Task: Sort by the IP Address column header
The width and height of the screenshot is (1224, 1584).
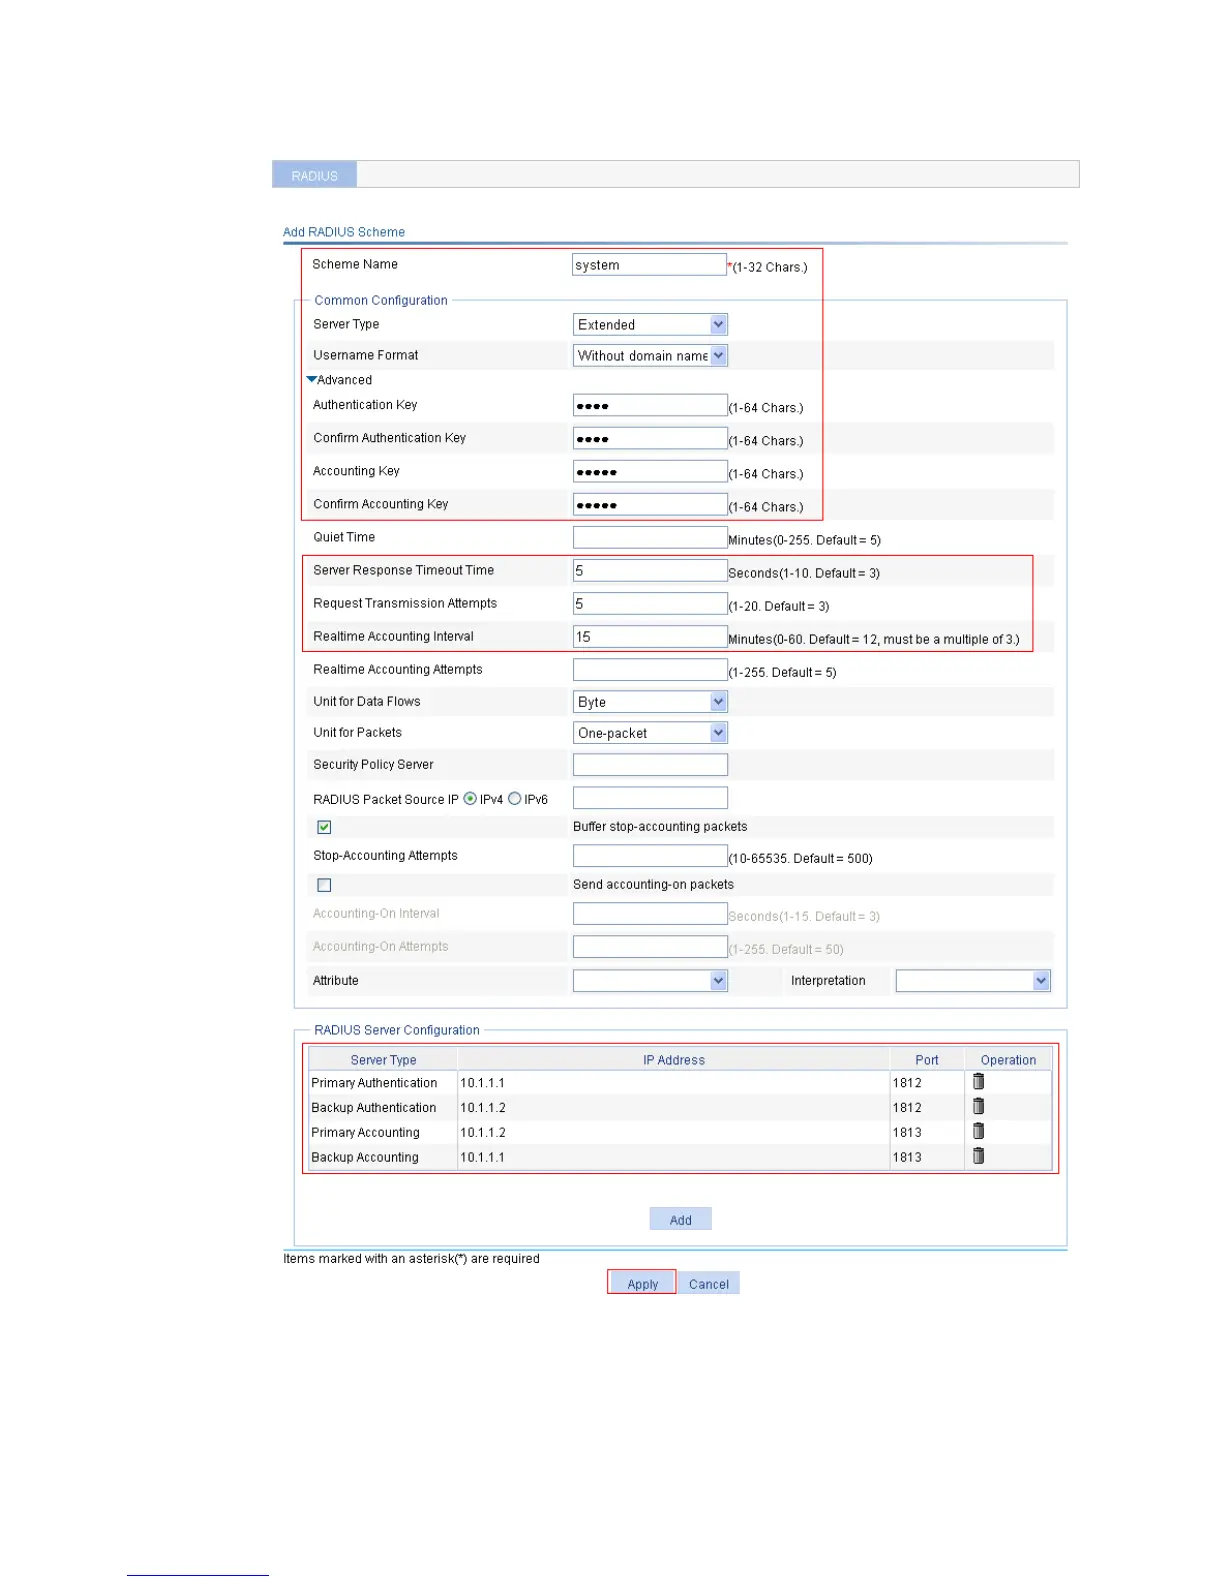Action: click(674, 1060)
